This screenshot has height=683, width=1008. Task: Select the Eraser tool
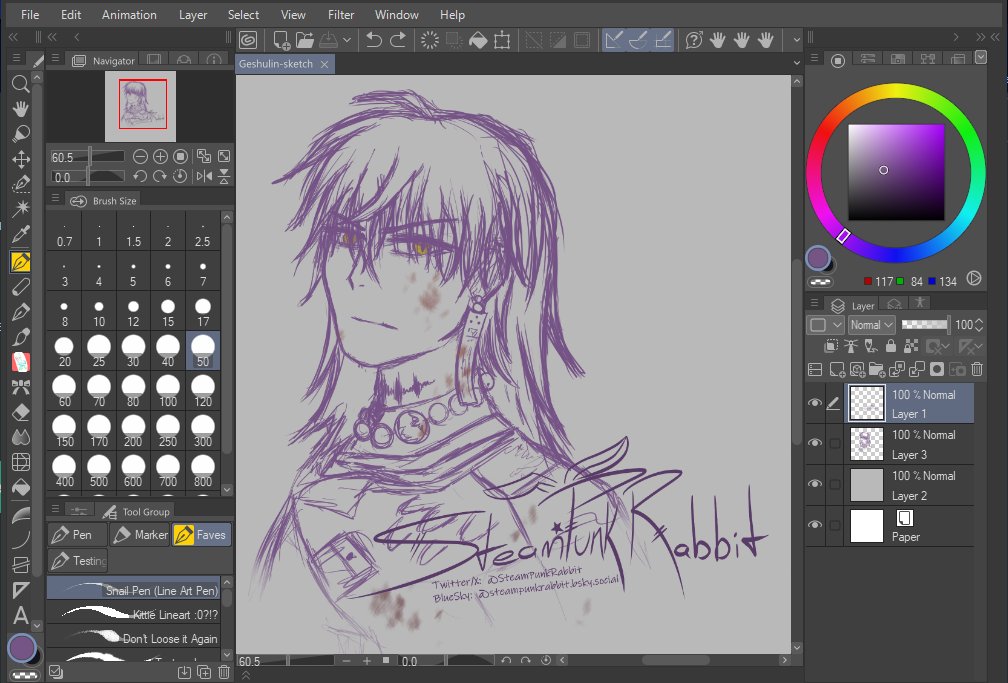21,412
